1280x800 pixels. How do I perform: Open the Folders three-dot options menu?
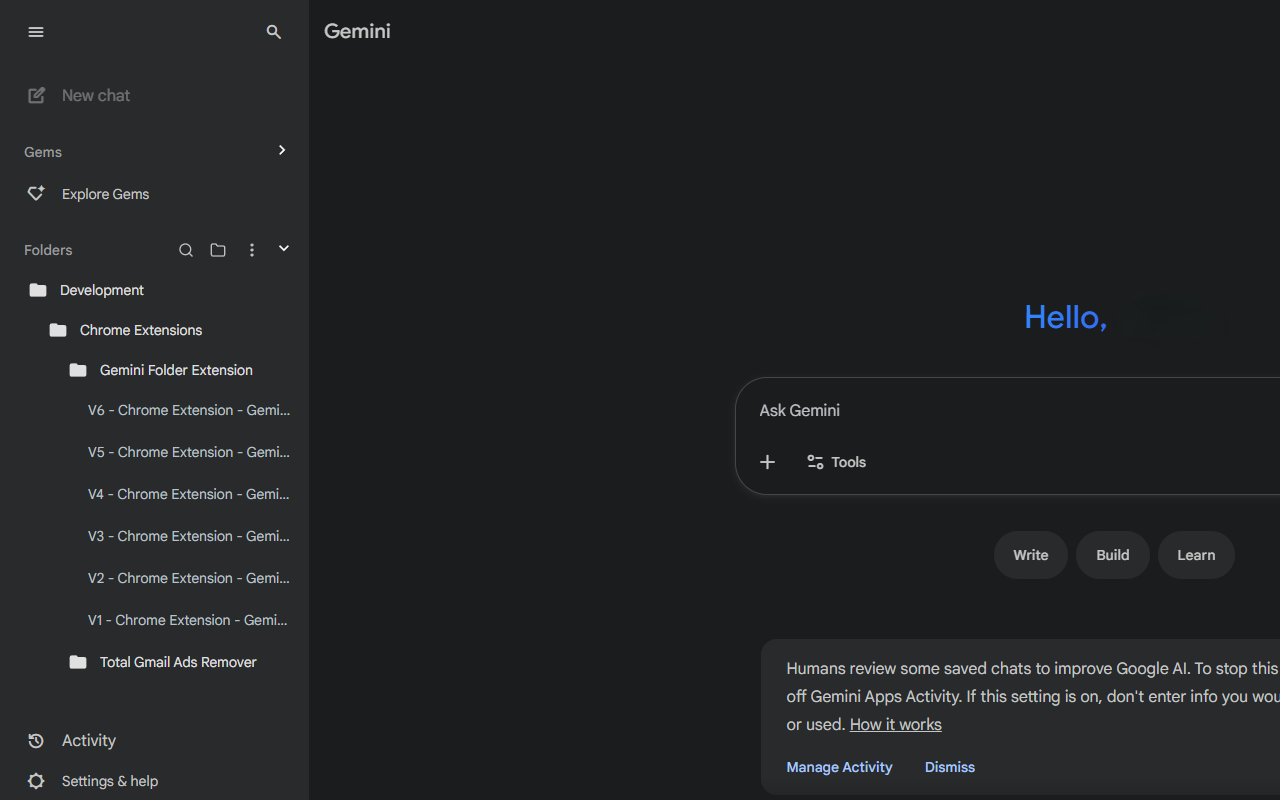pyautogui.click(x=252, y=250)
